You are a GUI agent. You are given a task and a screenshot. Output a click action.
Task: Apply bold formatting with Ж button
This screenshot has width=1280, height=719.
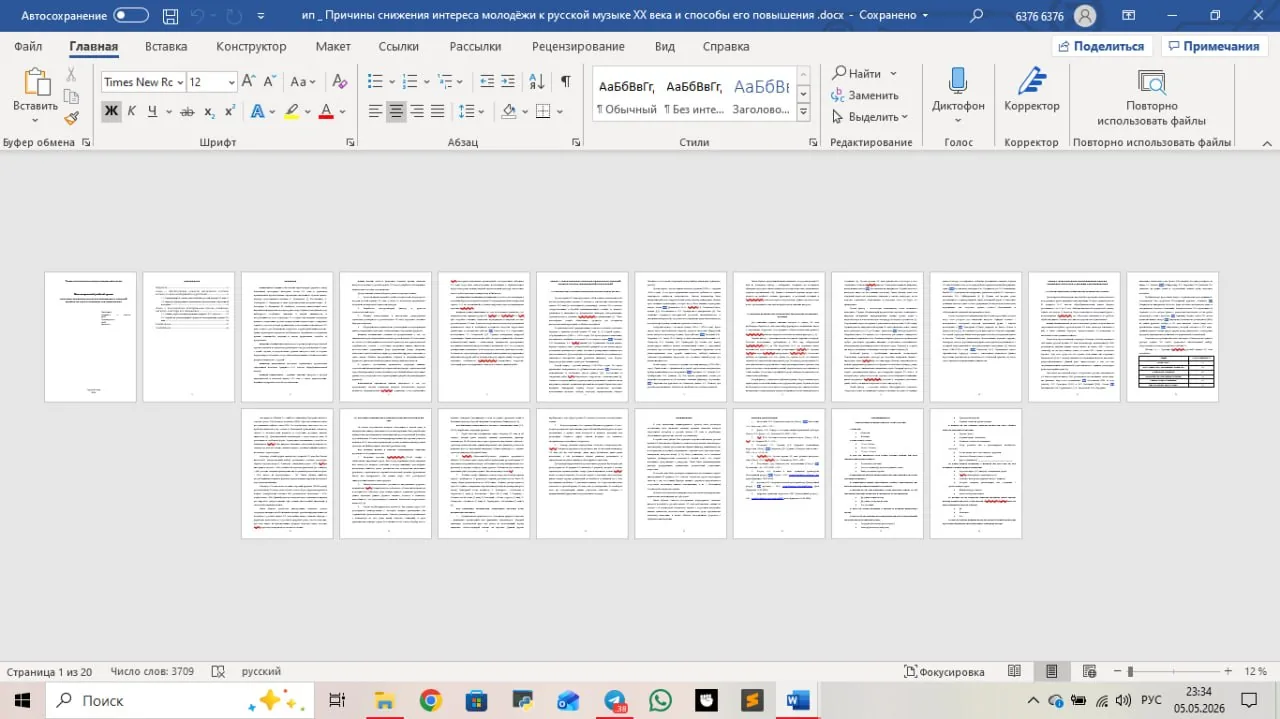tap(111, 111)
